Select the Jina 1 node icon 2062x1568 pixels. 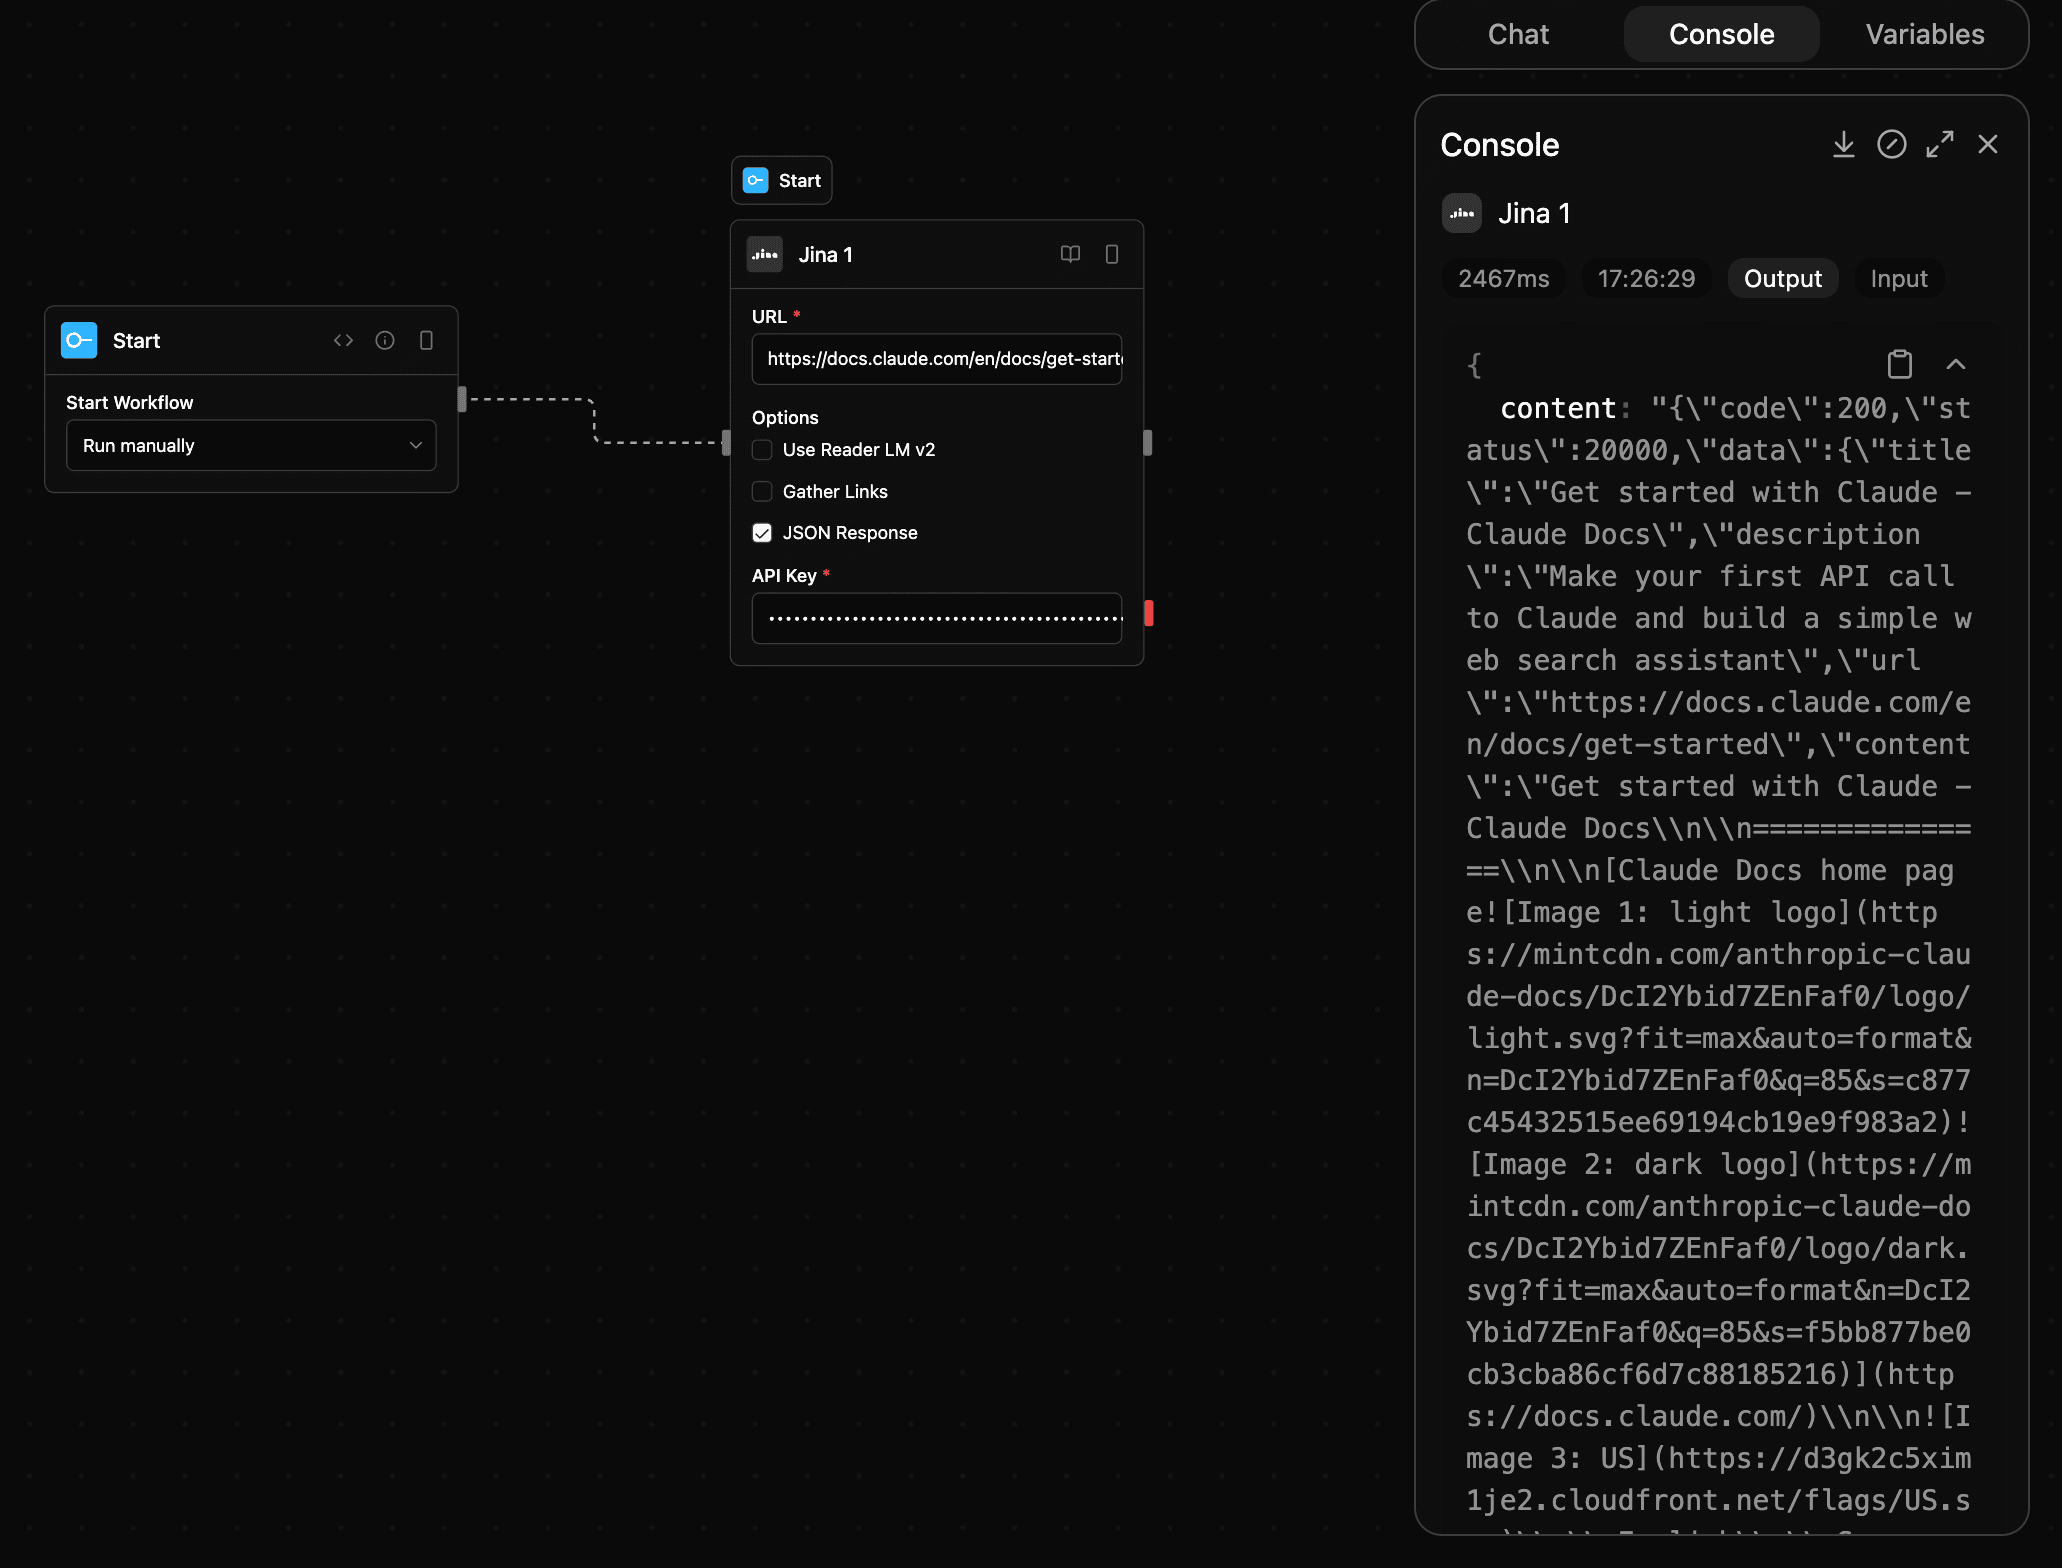(764, 254)
